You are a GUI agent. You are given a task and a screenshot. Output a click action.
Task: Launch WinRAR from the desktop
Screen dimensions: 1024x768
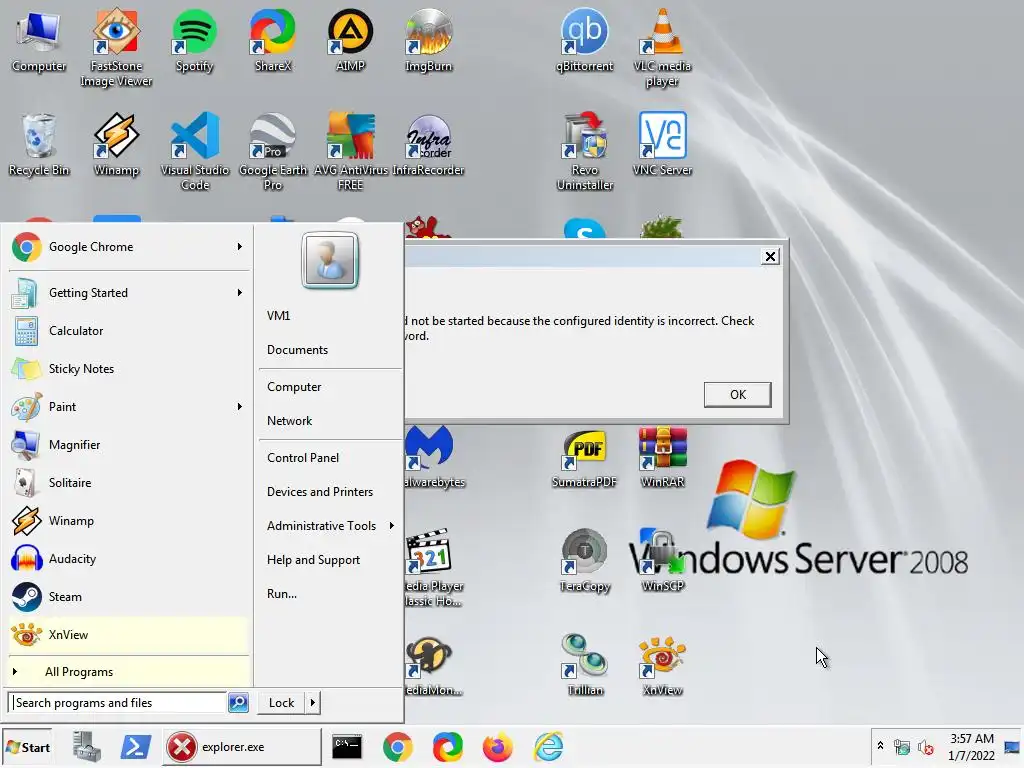pos(662,458)
